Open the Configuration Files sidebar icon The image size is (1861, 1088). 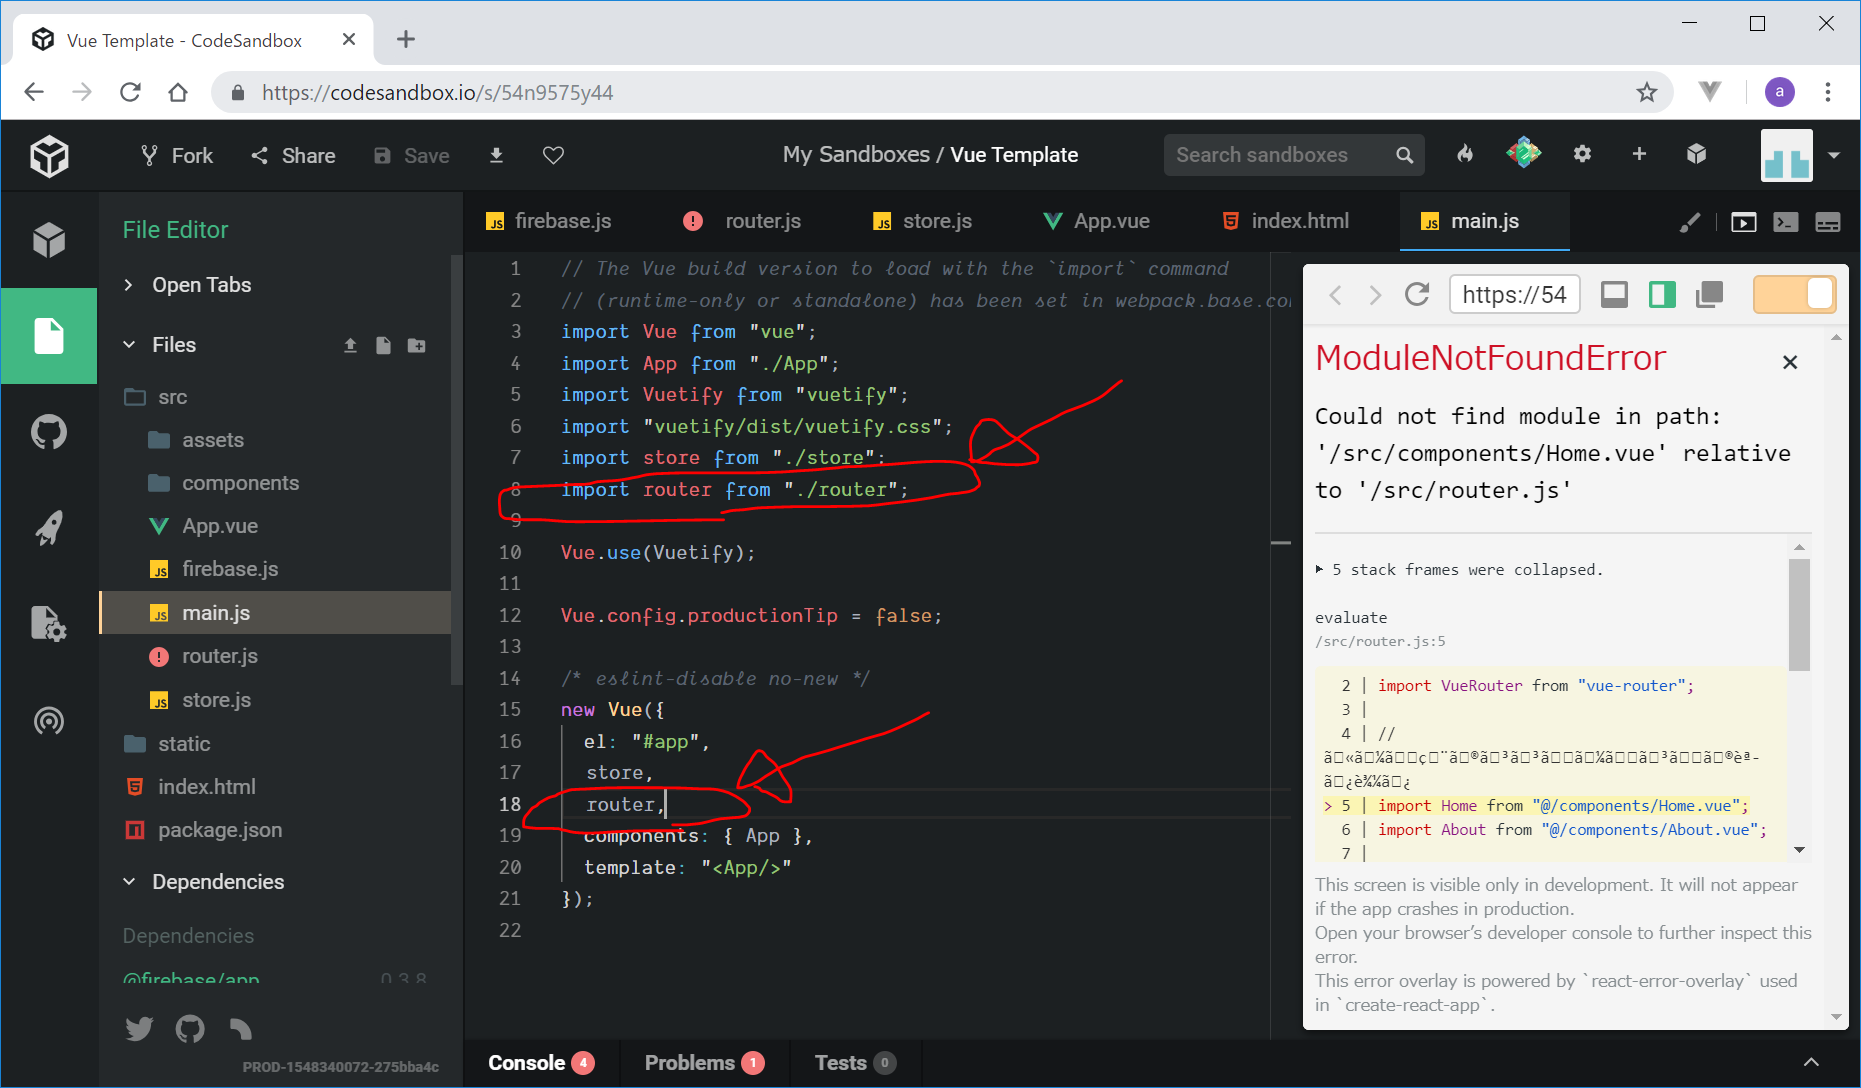click(48, 624)
